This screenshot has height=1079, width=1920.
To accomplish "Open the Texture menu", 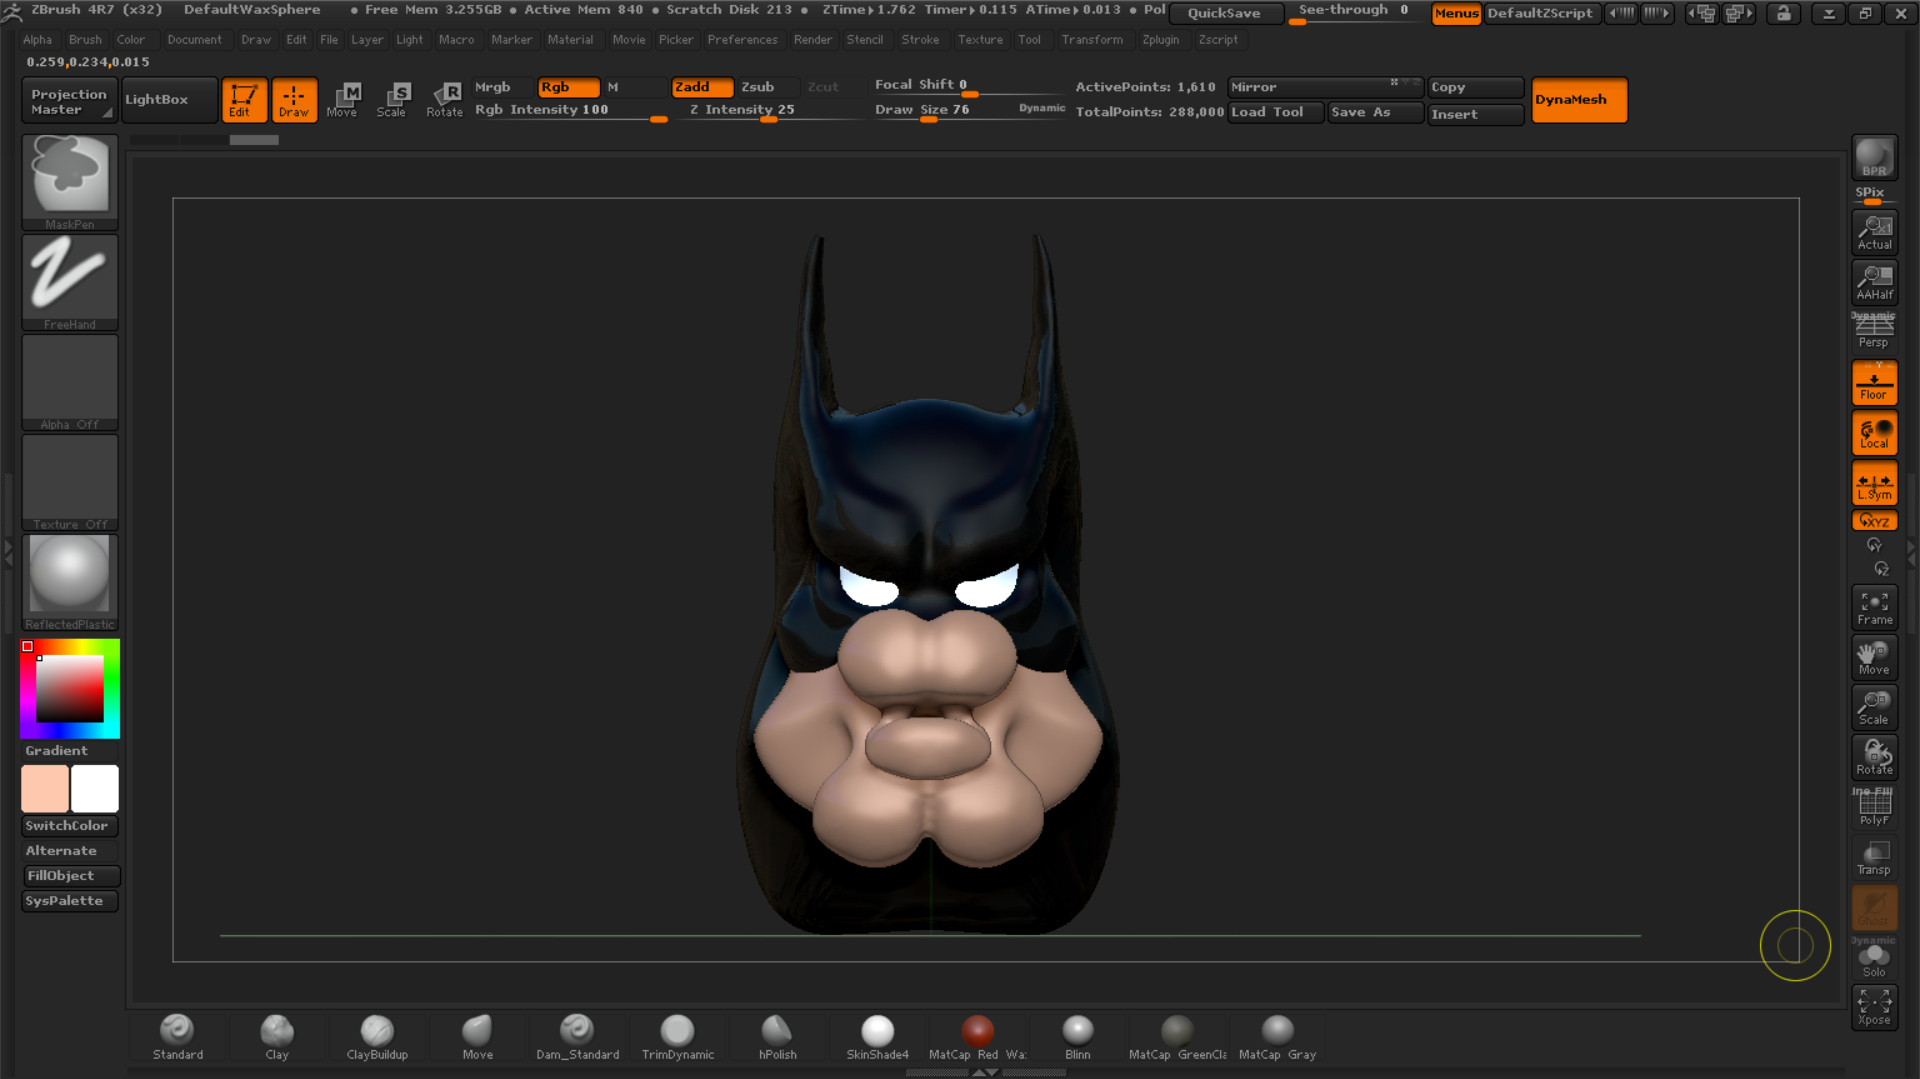I will (x=979, y=40).
